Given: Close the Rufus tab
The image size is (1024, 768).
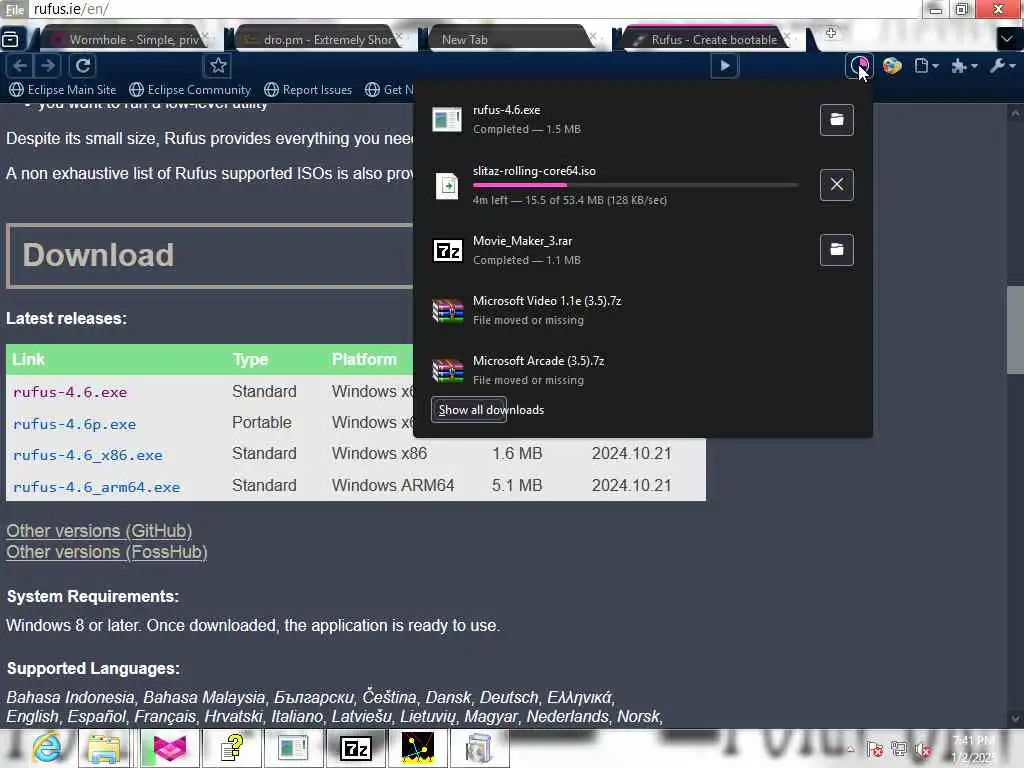Looking at the screenshot, I should coord(787,37).
